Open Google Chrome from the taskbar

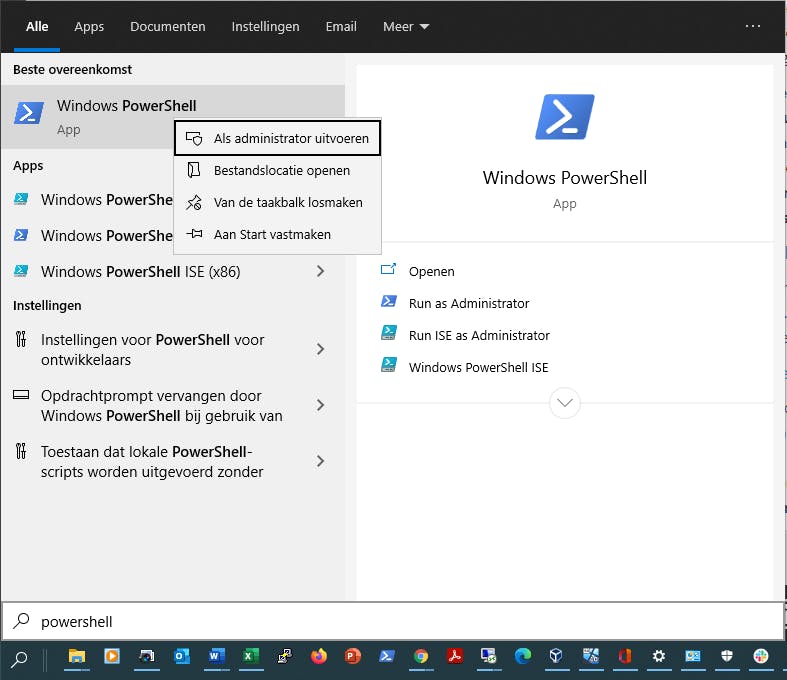click(421, 656)
